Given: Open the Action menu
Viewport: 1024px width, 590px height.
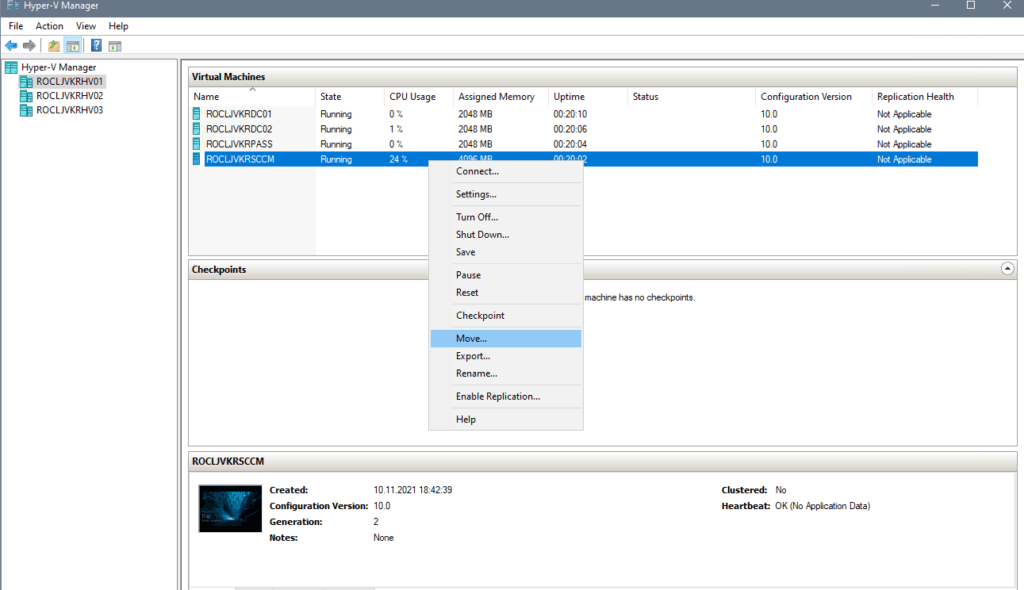Looking at the screenshot, I should pyautogui.click(x=49, y=26).
